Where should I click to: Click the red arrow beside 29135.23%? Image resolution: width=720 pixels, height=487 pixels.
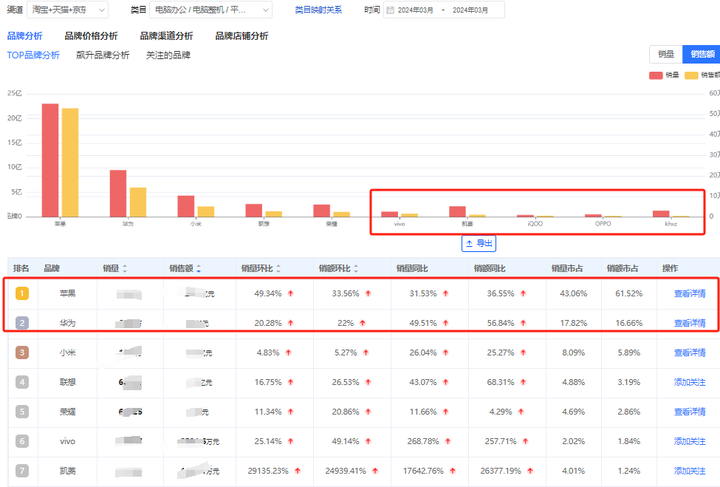coord(298,471)
